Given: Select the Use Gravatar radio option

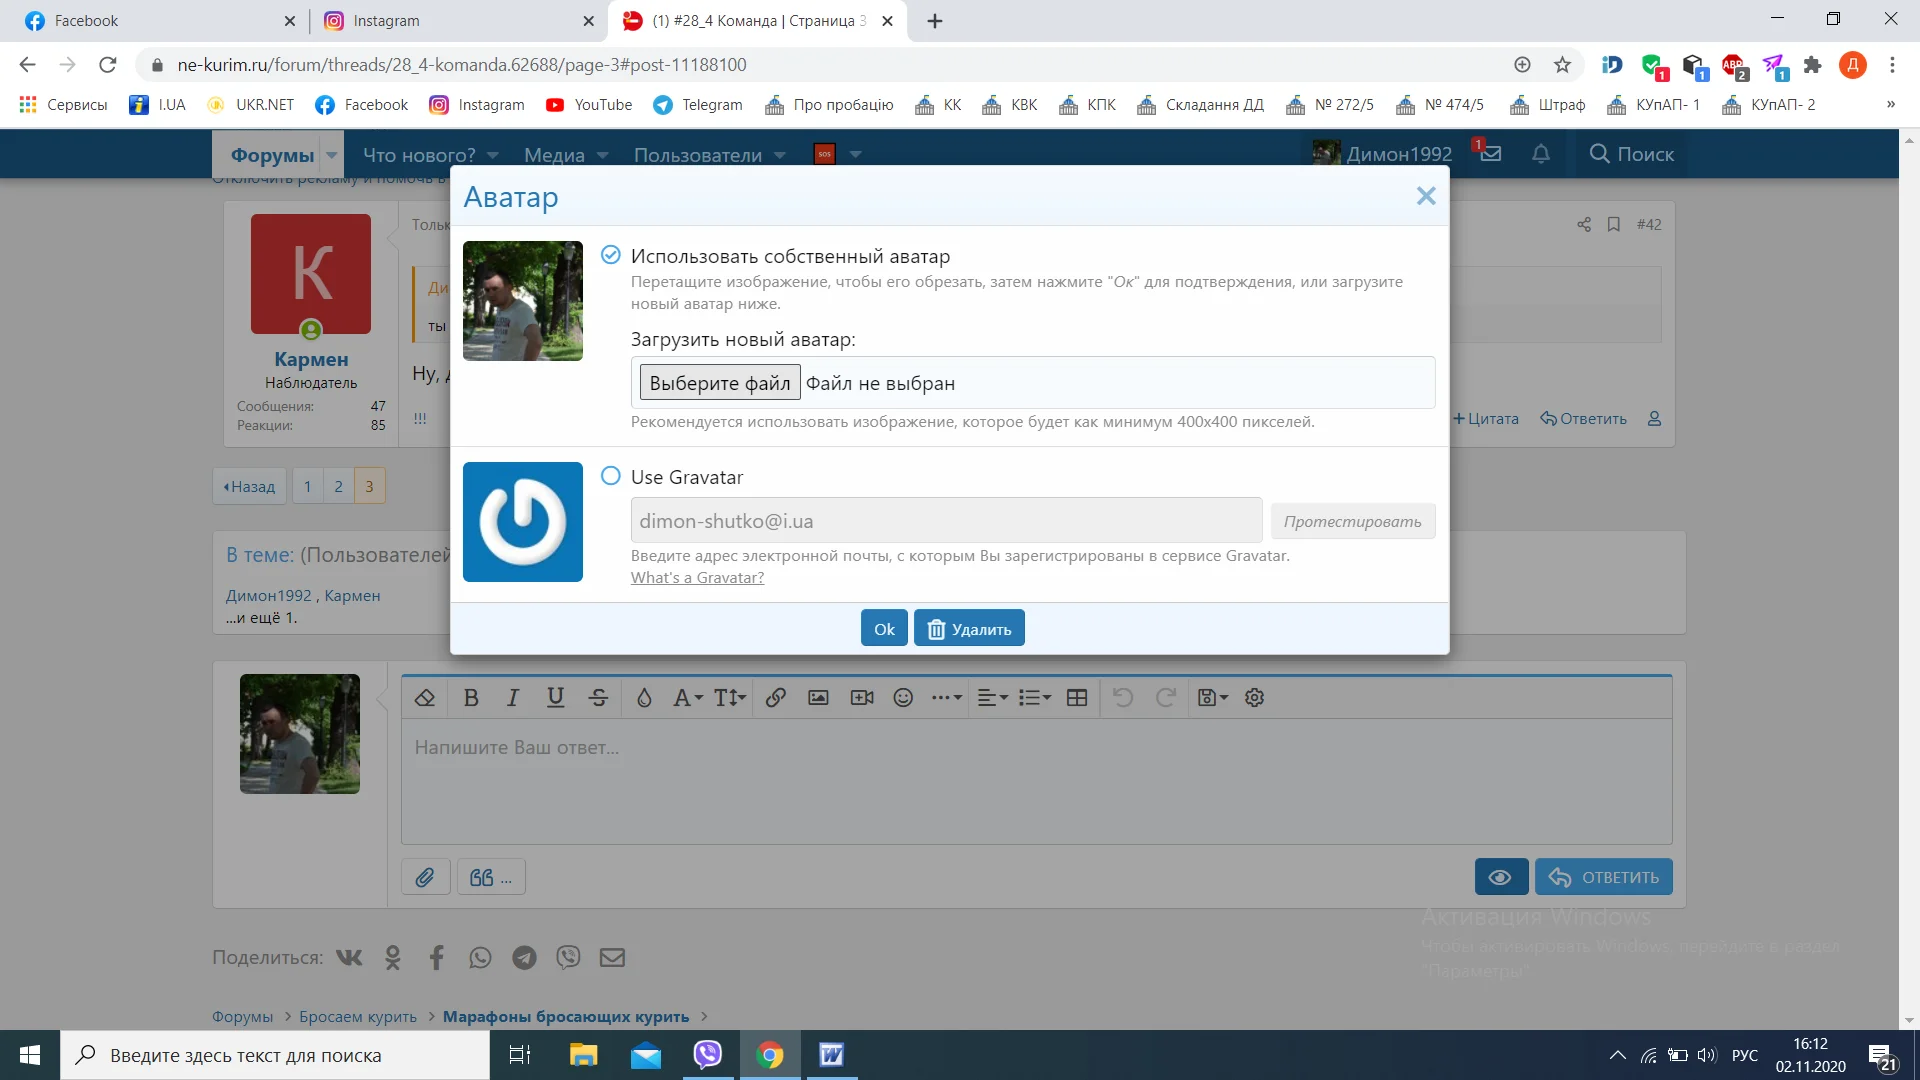Looking at the screenshot, I should pos(611,477).
